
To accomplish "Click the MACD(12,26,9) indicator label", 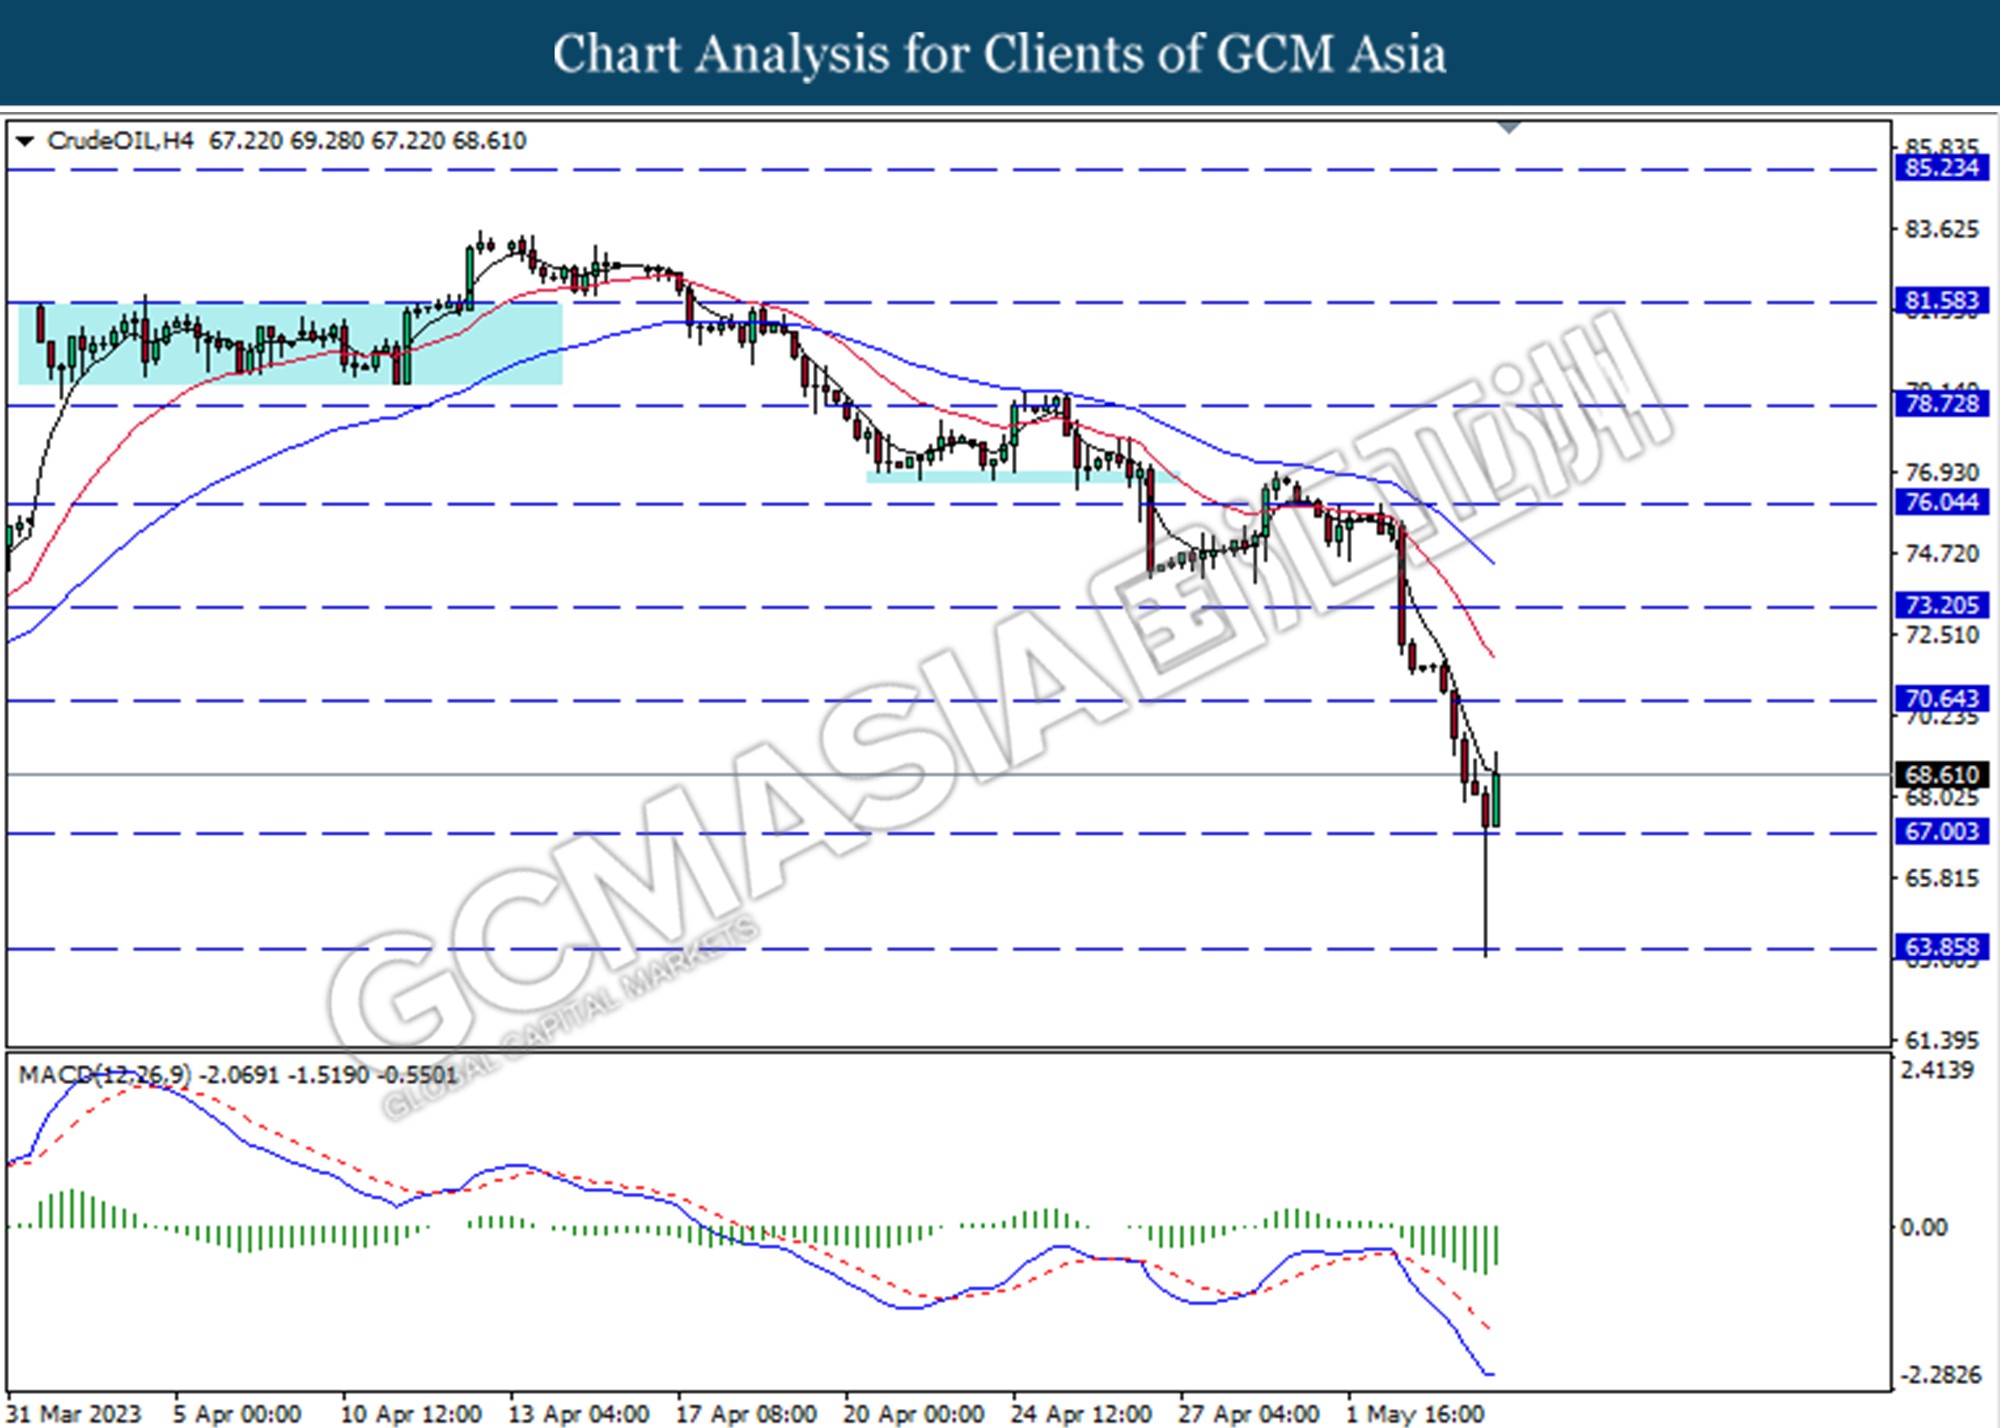I will point(105,1075).
